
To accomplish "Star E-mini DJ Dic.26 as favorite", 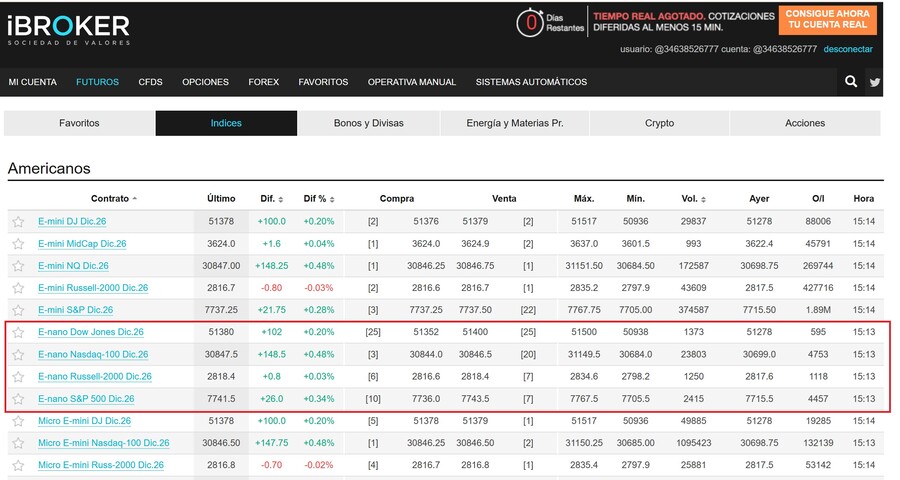I will (x=18, y=222).
